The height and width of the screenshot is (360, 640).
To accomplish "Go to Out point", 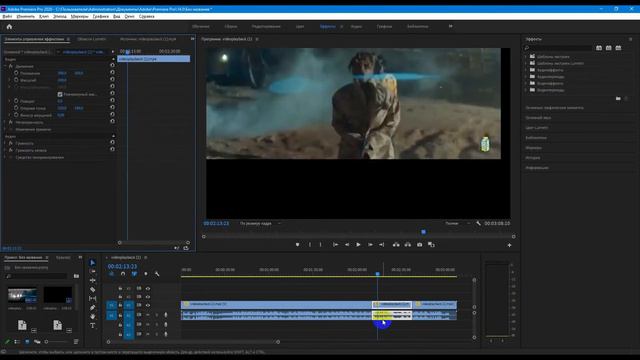I will point(382,244).
